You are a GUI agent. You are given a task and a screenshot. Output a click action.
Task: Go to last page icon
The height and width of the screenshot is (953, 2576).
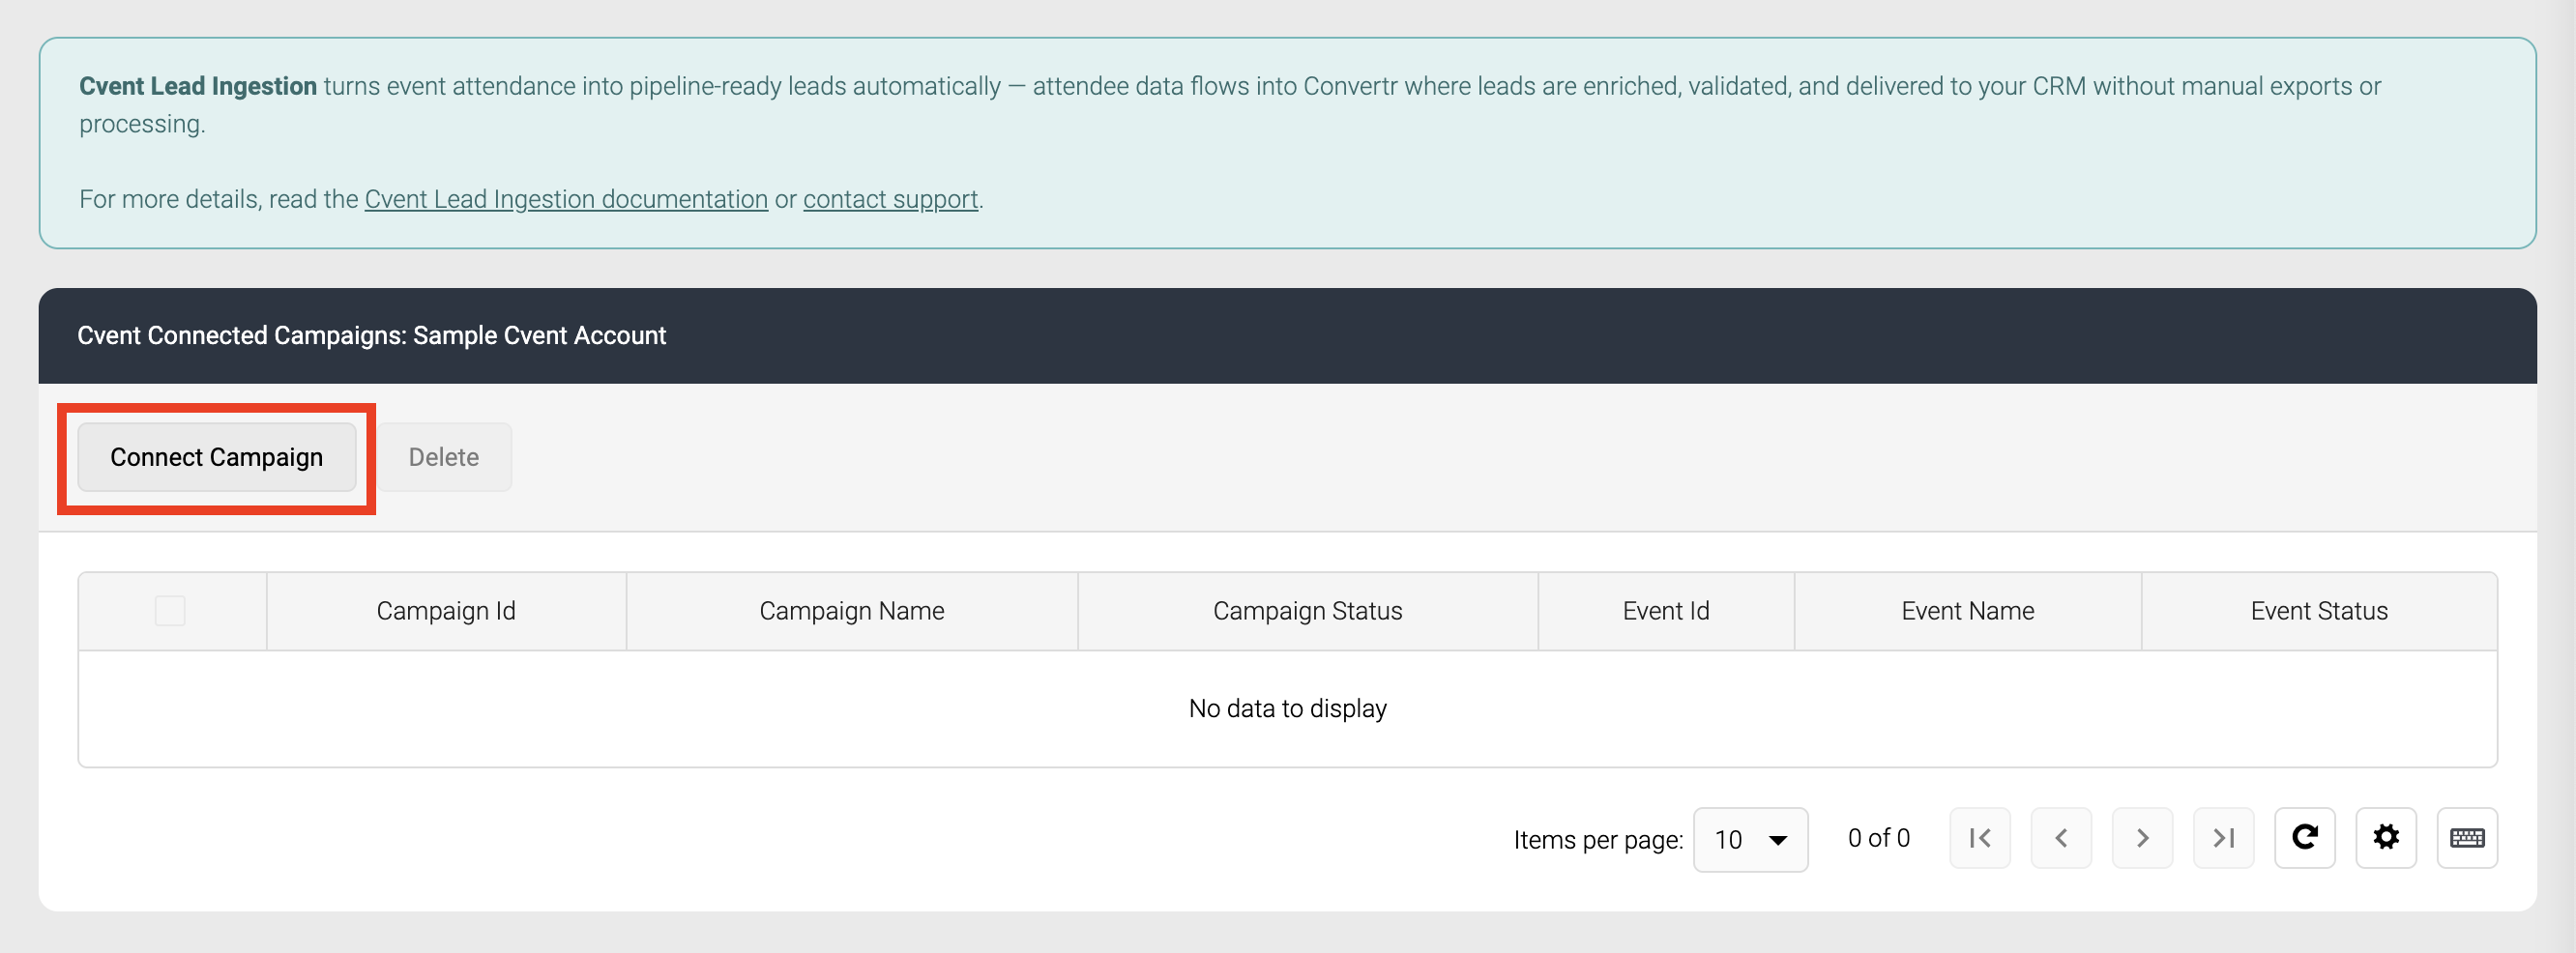point(2223,838)
